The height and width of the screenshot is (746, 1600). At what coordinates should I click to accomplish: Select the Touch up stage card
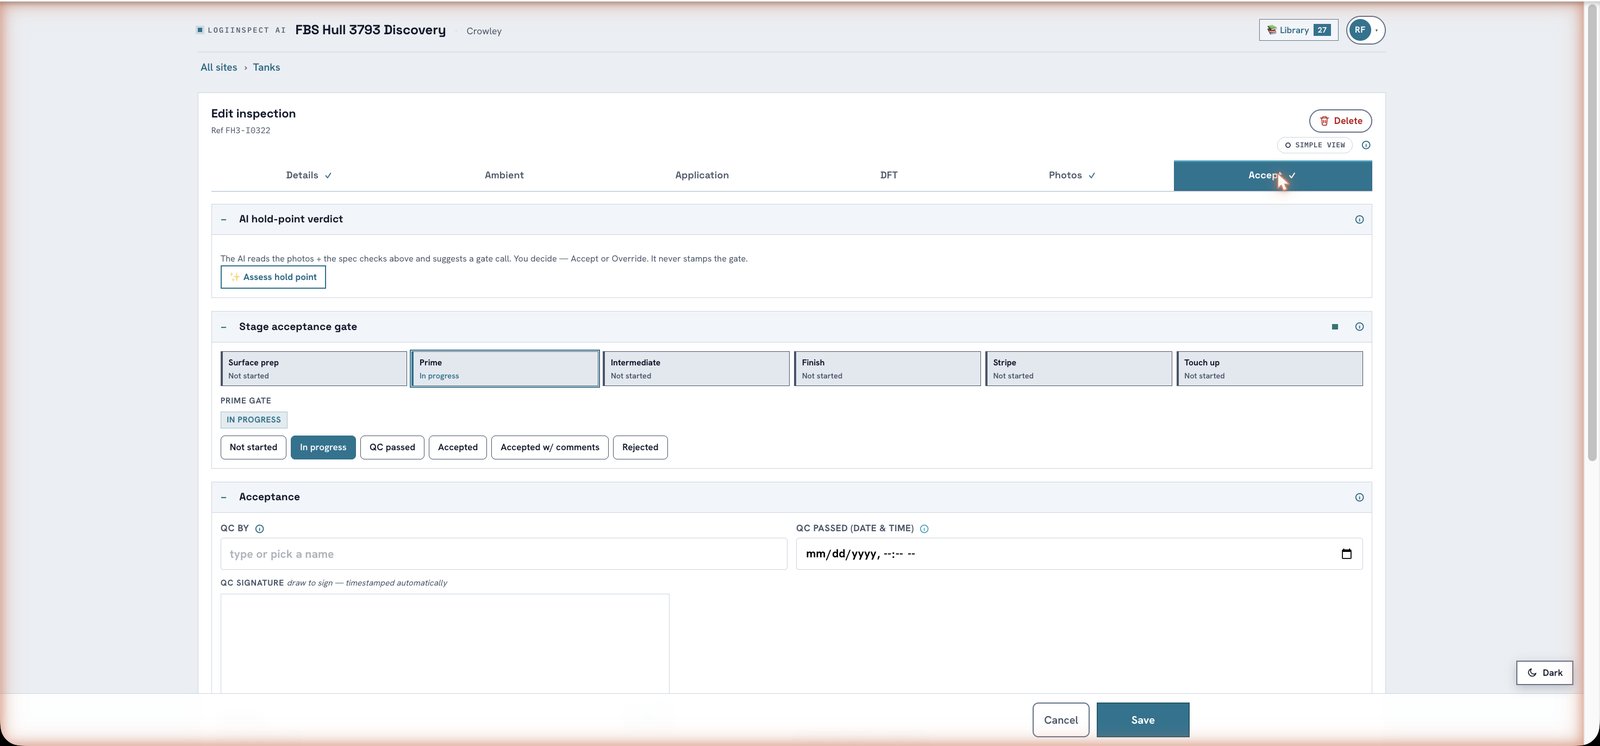tap(1270, 368)
